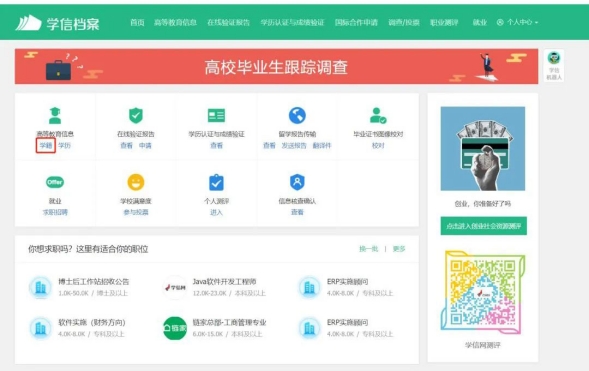Click the blue shield 信息核查确认 icon

[297, 182]
